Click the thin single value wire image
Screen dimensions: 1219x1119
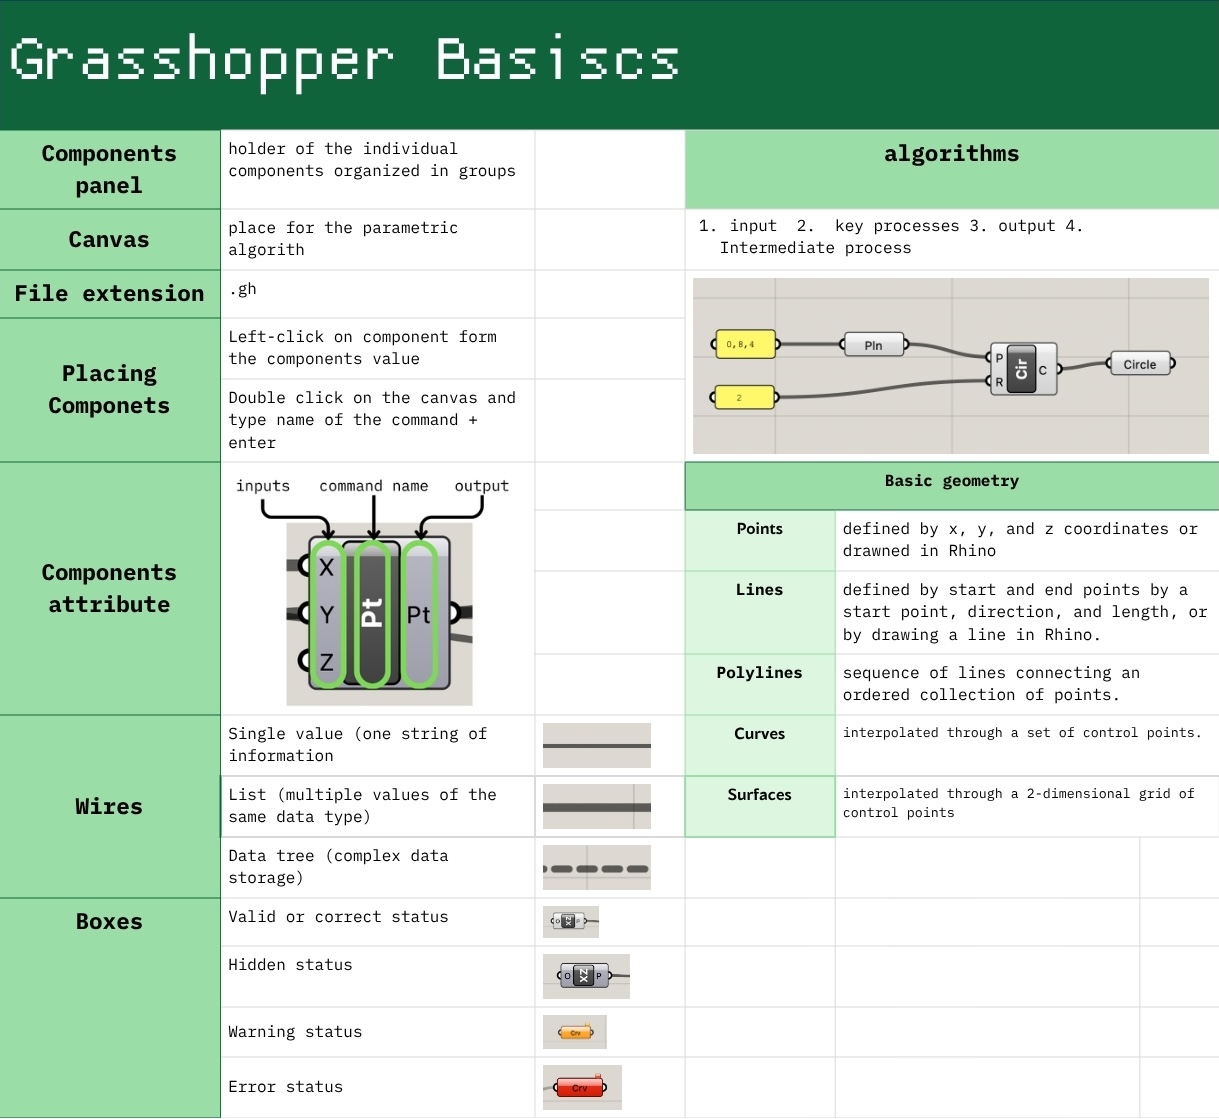(x=596, y=746)
